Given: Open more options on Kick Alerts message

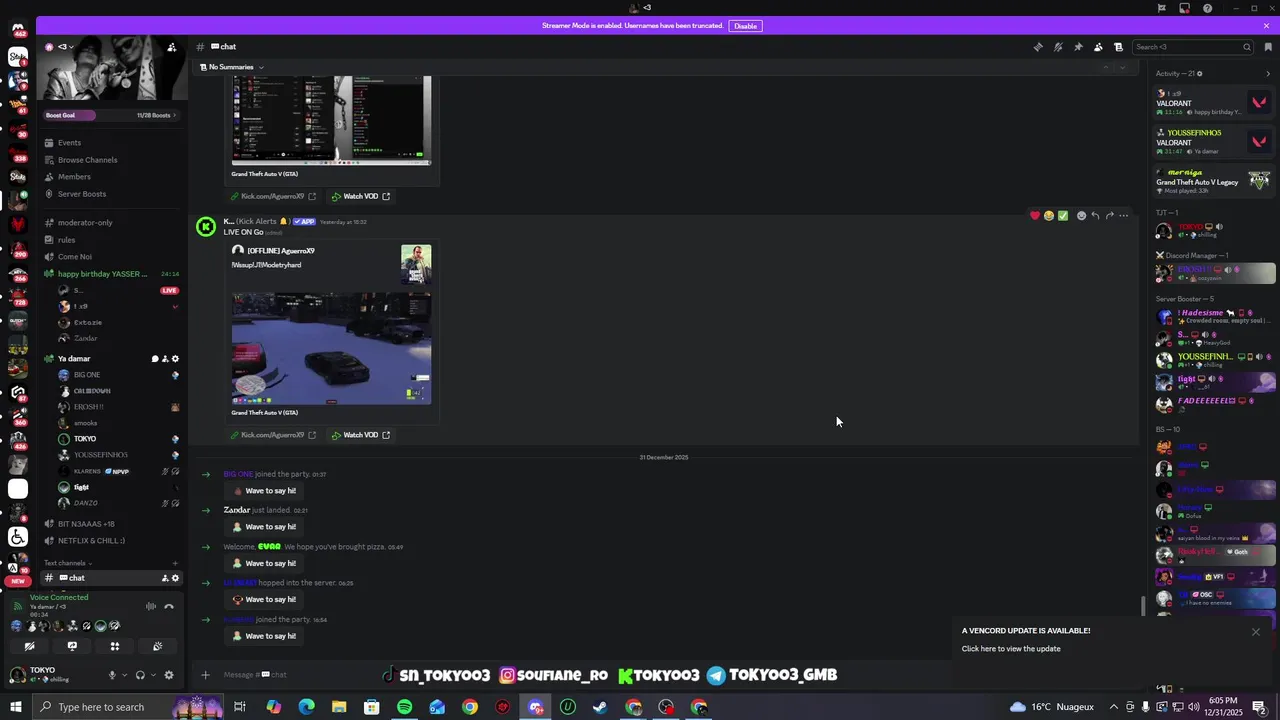Looking at the screenshot, I should 1123,216.
